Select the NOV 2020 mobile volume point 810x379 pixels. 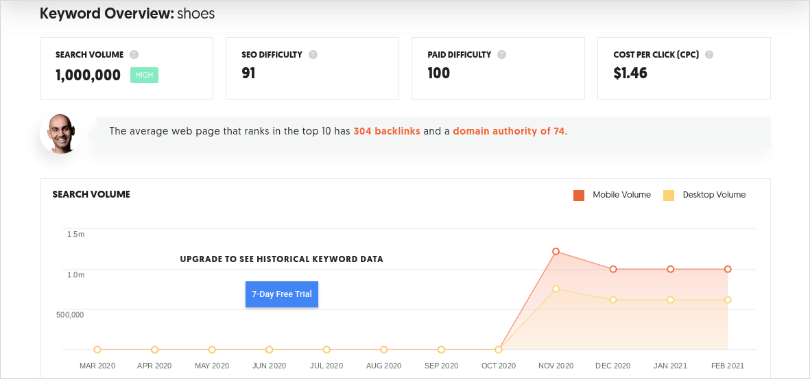[556, 251]
